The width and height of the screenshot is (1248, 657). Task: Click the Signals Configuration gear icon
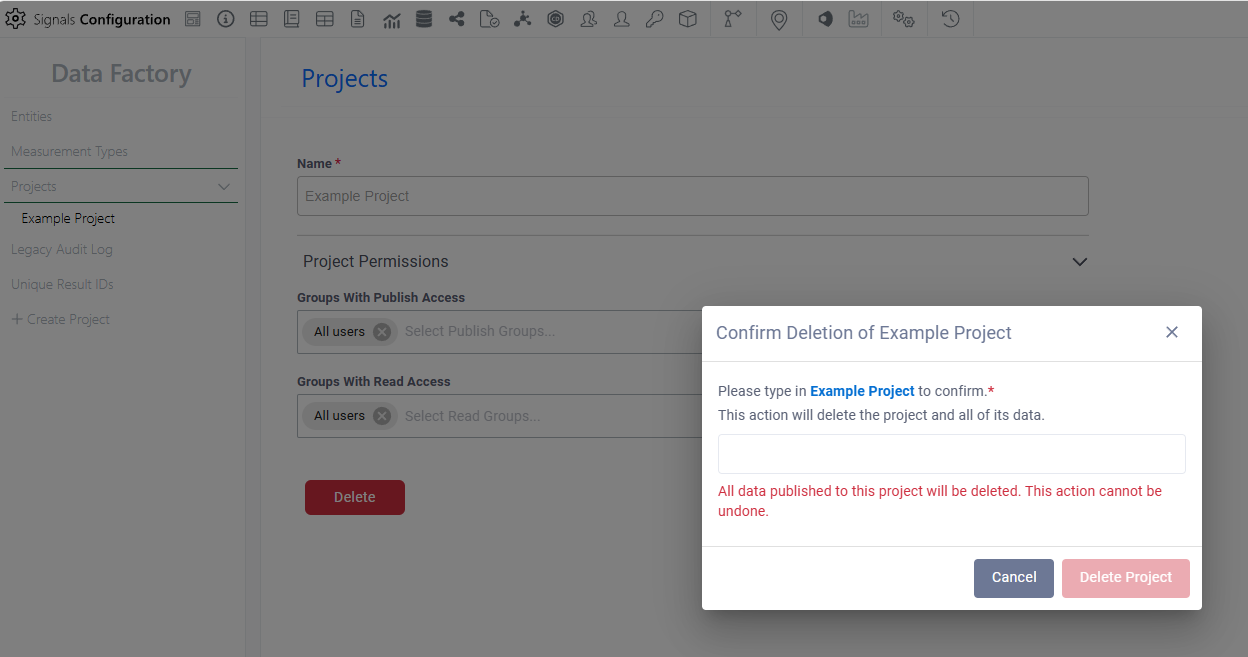click(x=16, y=19)
